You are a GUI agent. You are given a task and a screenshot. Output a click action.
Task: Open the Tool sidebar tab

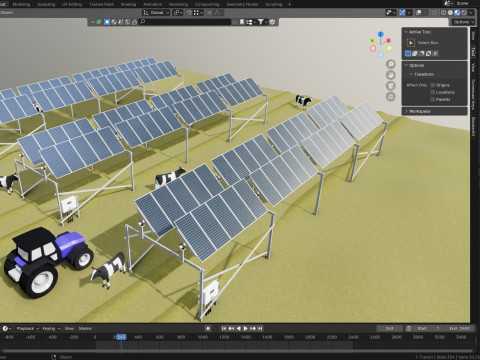pos(473,52)
